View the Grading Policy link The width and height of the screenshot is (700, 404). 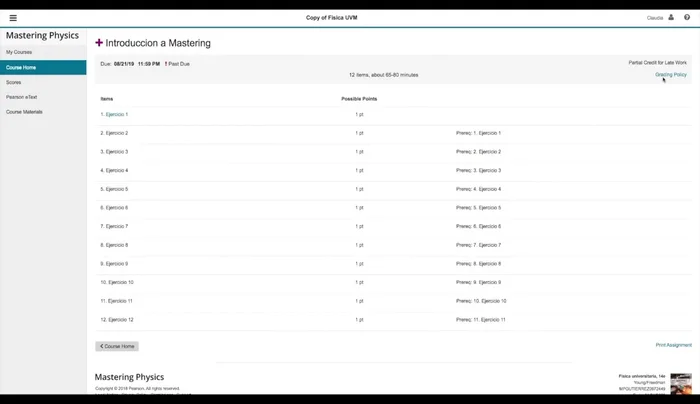pyautogui.click(x=670, y=74)
